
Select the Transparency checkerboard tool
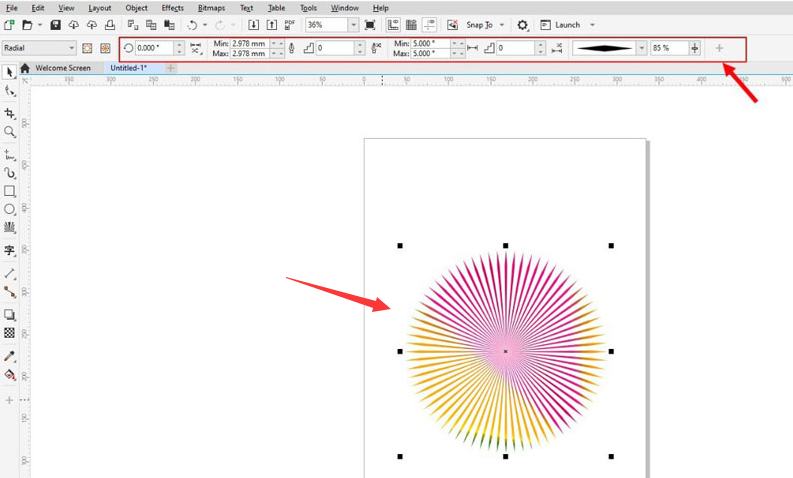[x=9, y=333]
